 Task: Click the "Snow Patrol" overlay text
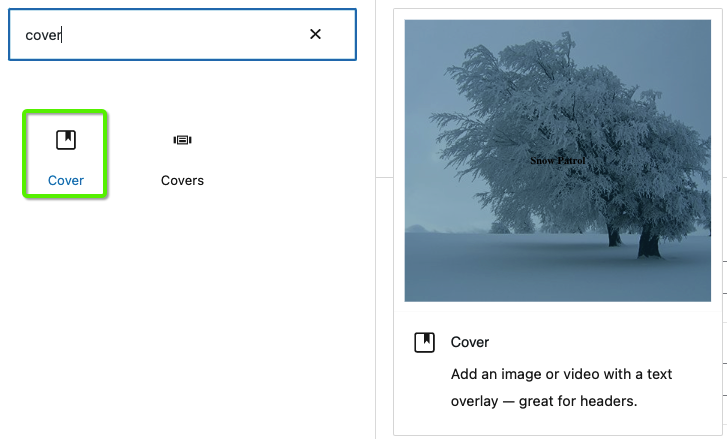557,161
